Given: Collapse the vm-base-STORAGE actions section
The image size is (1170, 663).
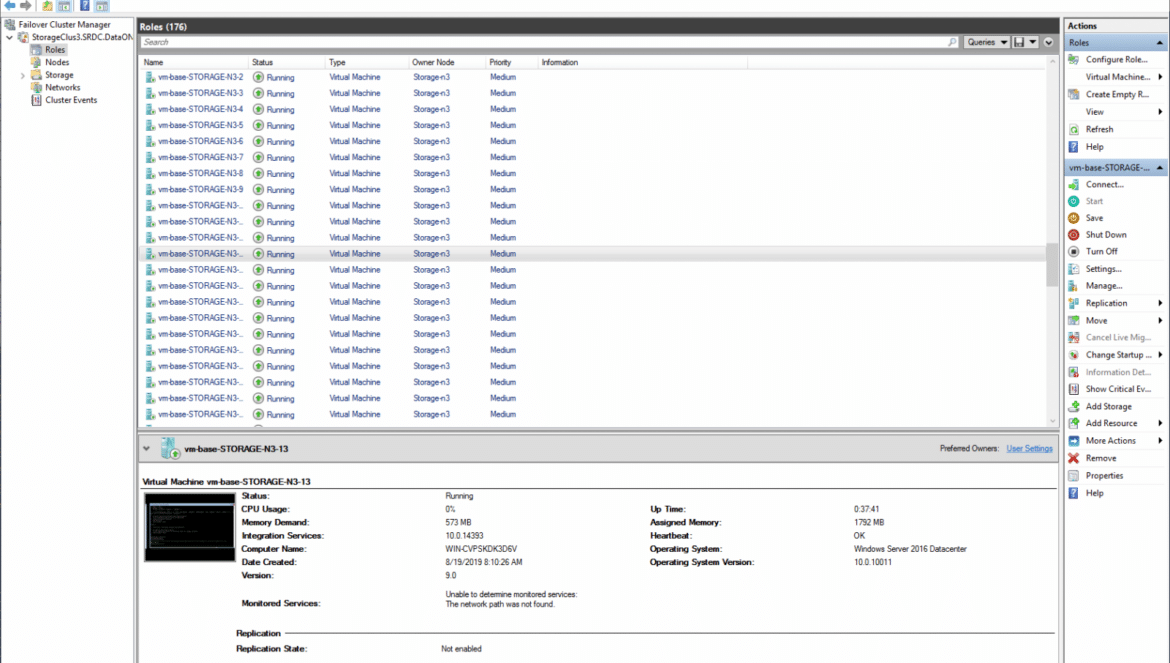Looking at the screenshot, I should pyautogui.click(x=1160, y=169).
